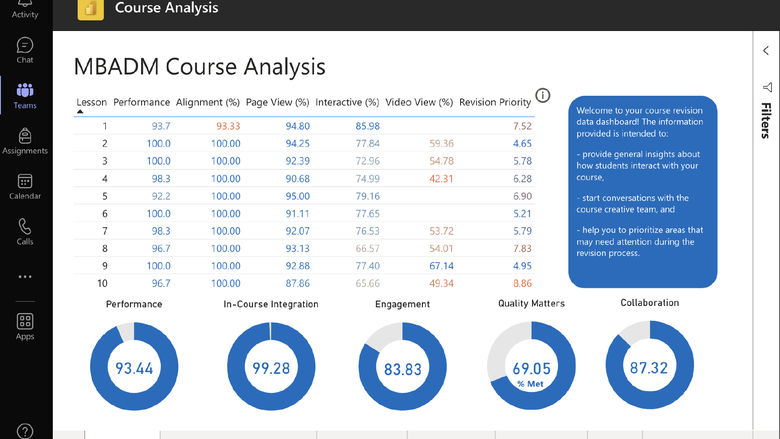Click the welcome message info card
The width and height of the screenshot is (780, 439).
[x=643, y=192]
